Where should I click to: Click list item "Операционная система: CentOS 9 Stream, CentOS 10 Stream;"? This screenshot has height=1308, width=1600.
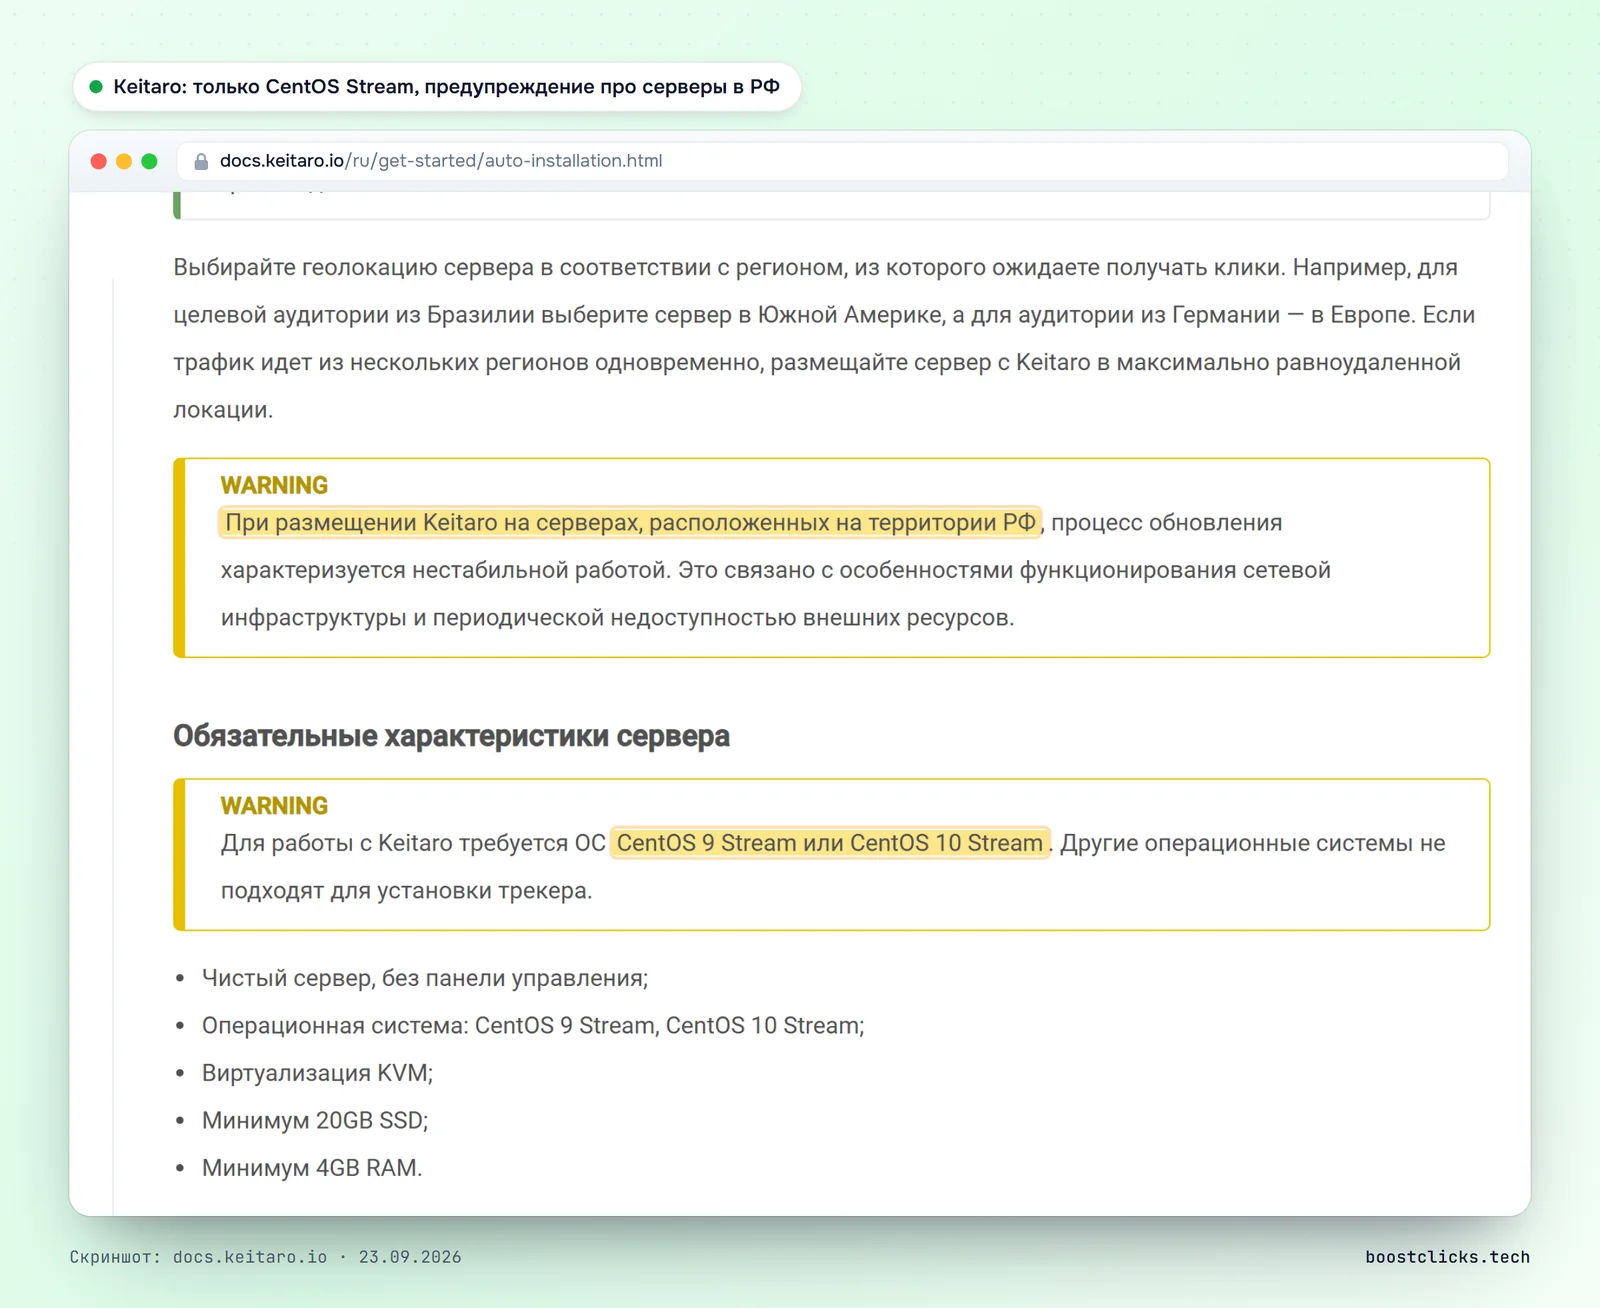coord(533,1025)
